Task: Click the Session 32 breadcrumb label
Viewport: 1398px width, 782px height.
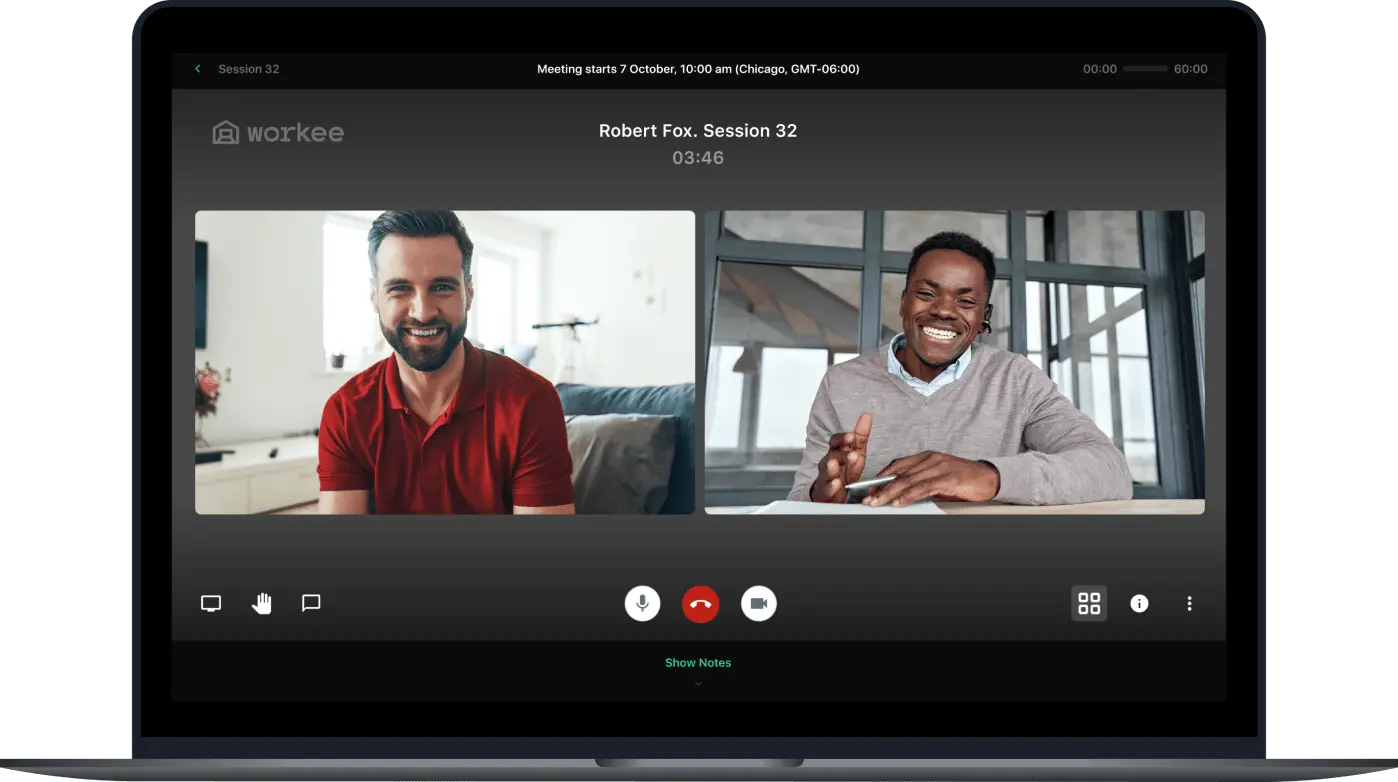Action: click(248, 69)
